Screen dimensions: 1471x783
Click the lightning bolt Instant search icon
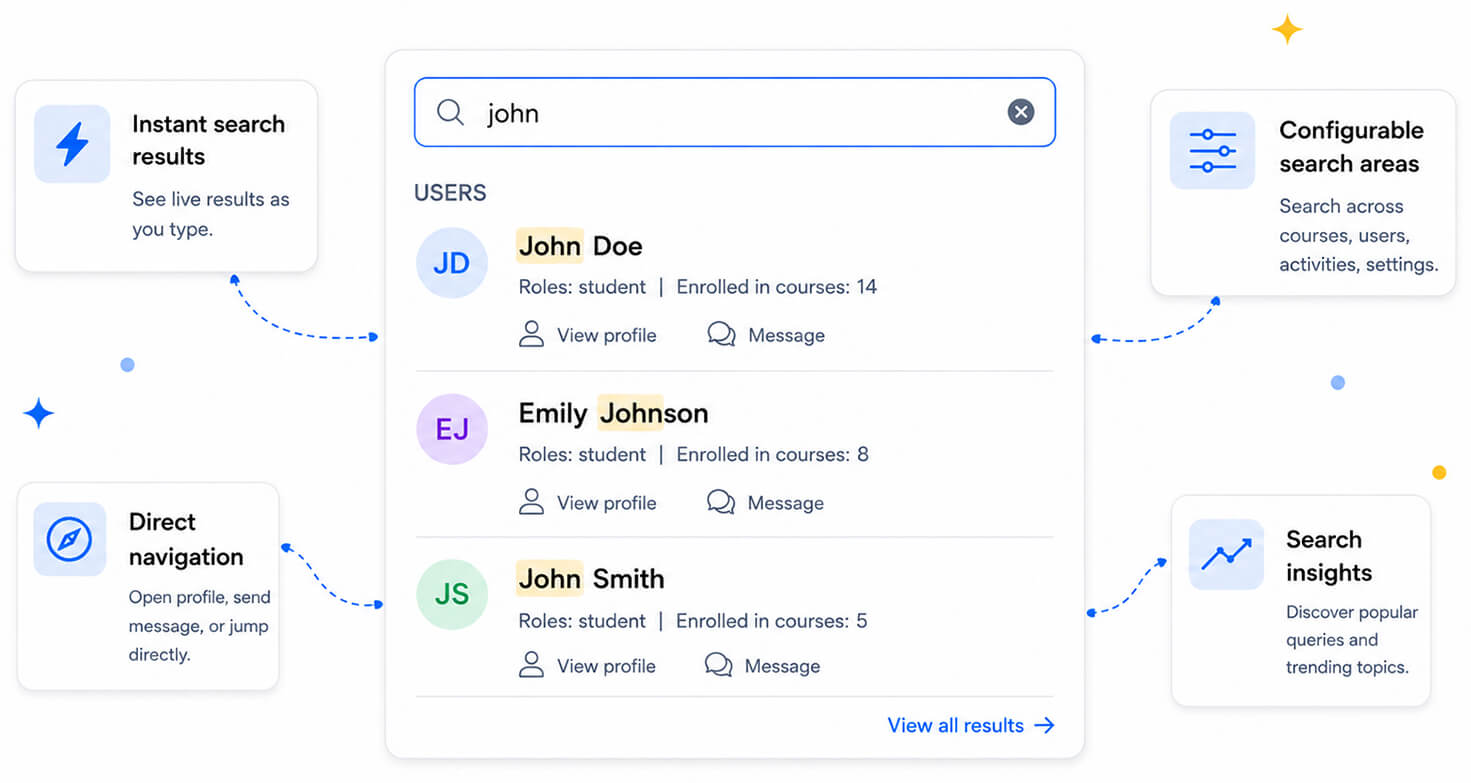pyautogui.click(x=72, y=144)
